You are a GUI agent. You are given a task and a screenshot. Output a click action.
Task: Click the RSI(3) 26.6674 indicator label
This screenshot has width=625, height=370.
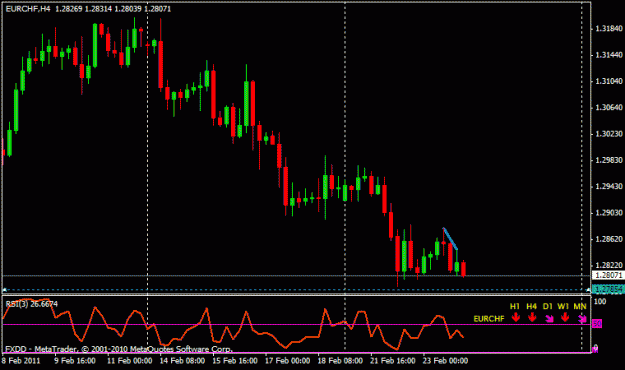[31, 304]
